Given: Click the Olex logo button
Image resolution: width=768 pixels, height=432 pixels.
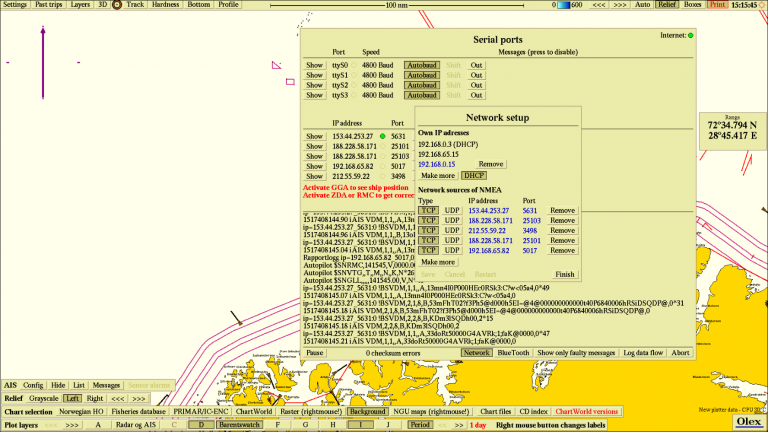Looking at the screenshot, I should click(x=748, y=421).
